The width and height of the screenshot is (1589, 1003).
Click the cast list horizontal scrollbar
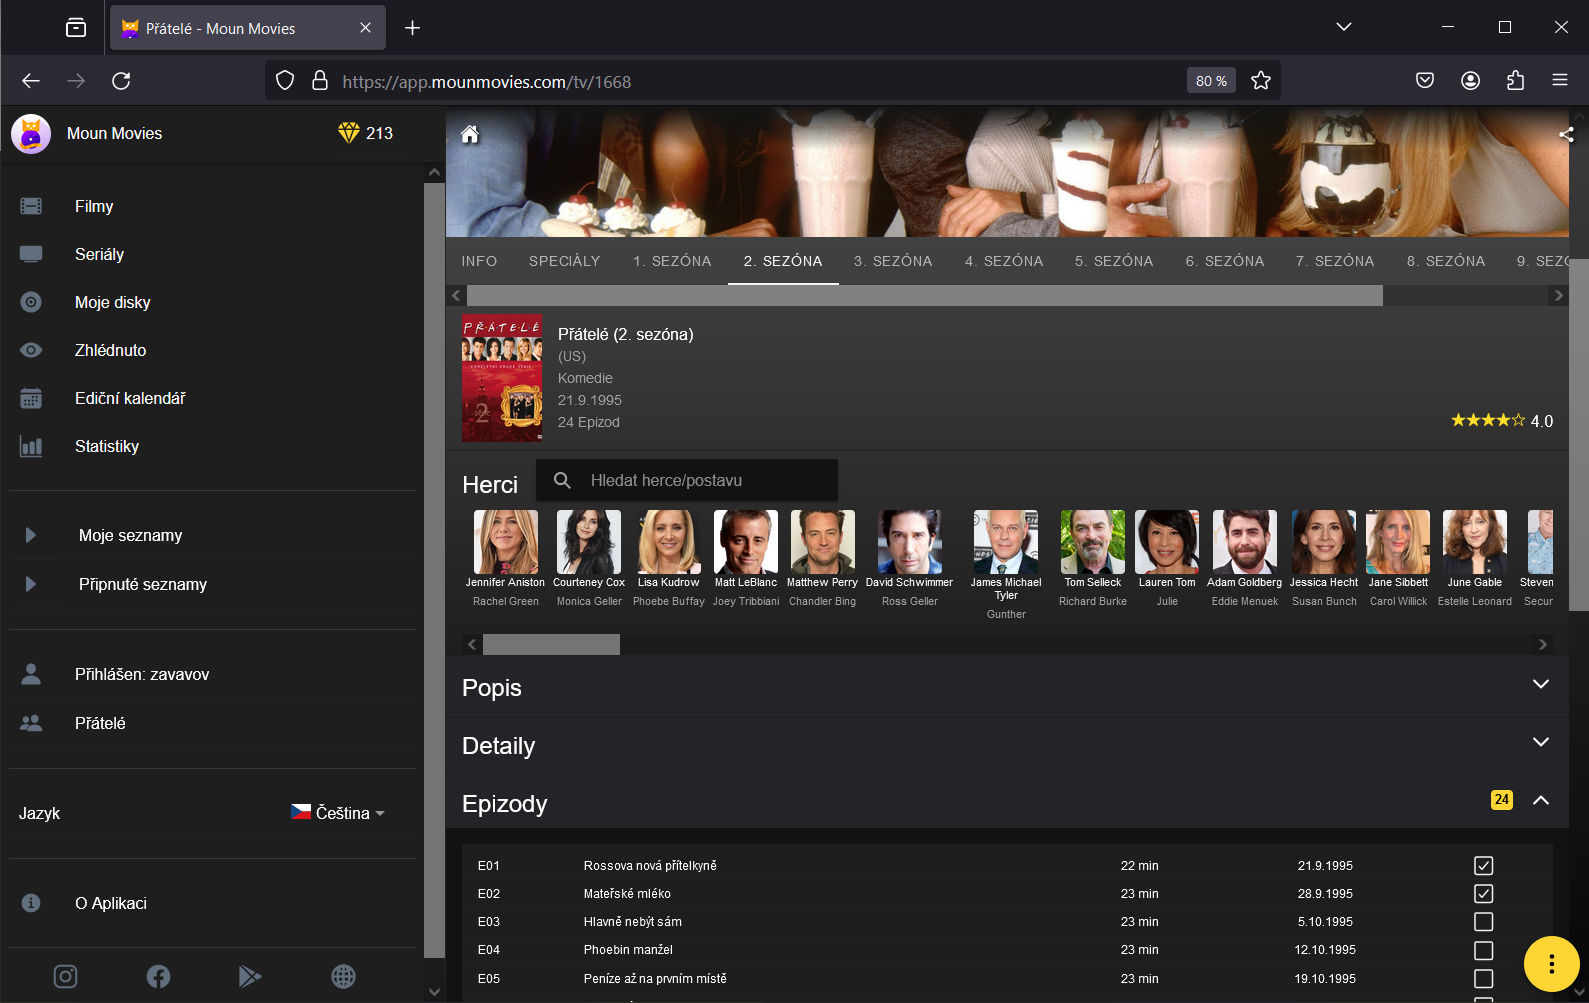click(x=551, y=645)
